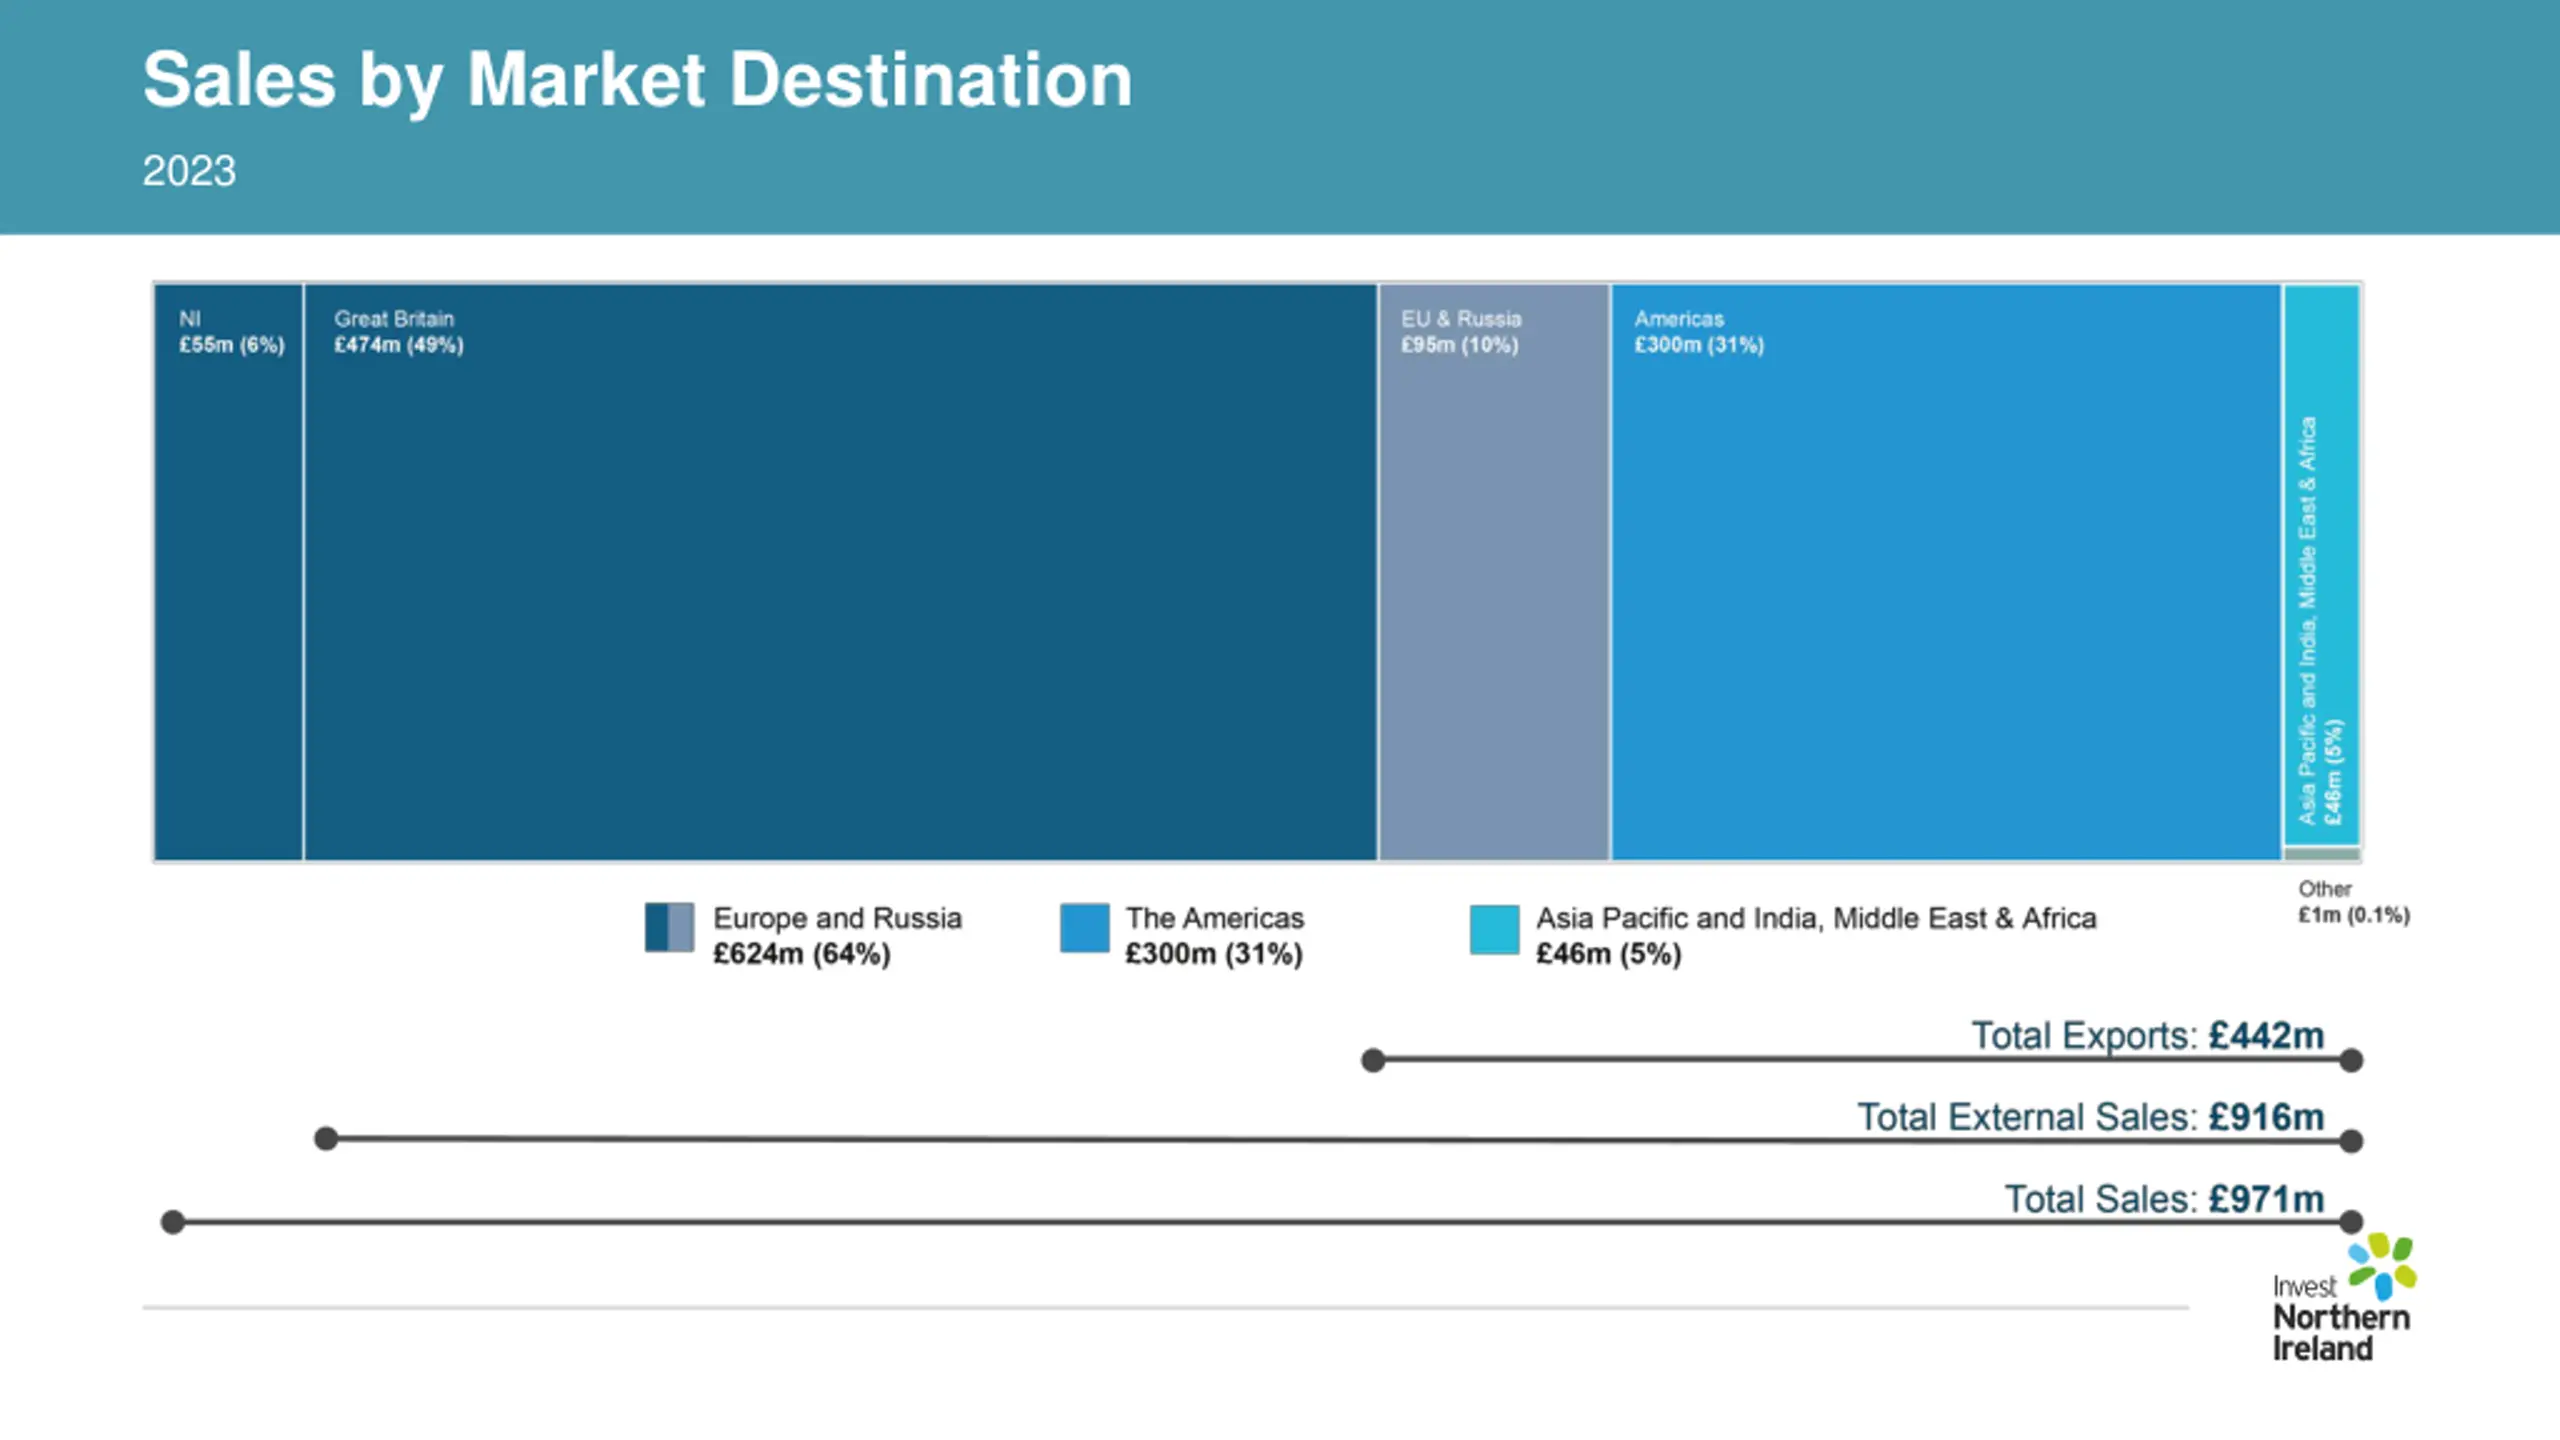
Task: Click the 'Sales by Market Destination' title
Action: 637,80
